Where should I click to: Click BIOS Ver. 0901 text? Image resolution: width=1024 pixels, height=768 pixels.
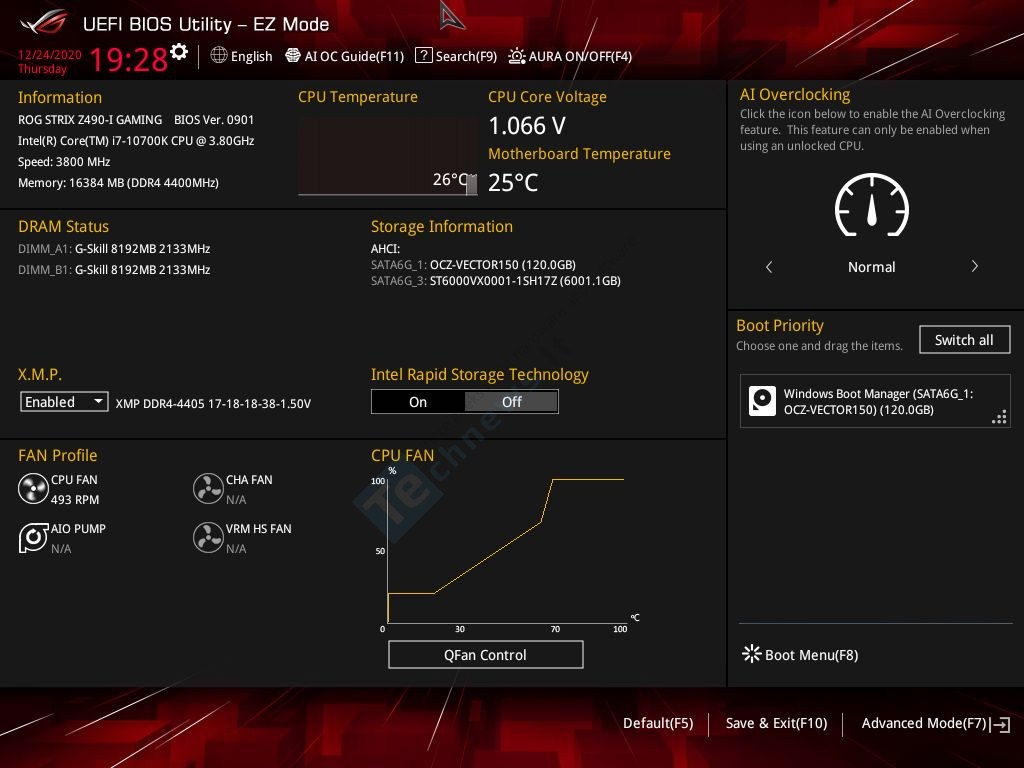coord(214,120)
